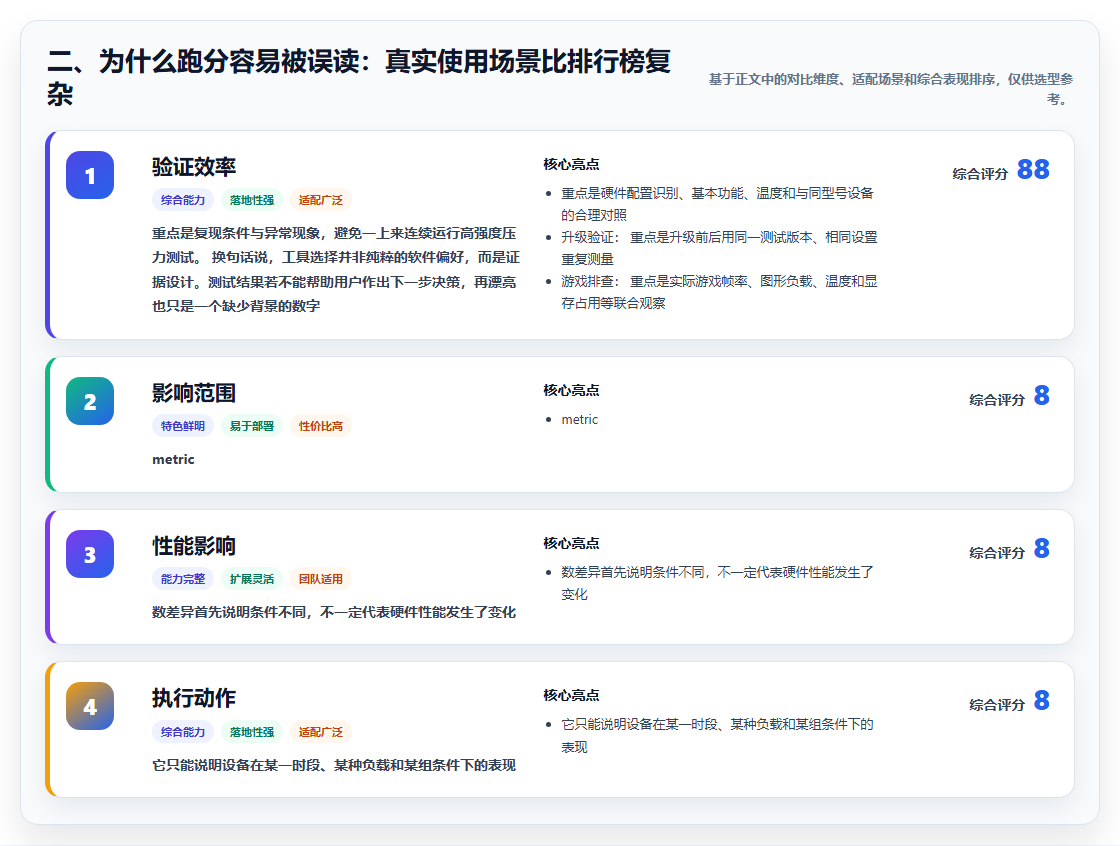Click 验证效率 description paragraph 重点是复现条件

tap(336, 269)
